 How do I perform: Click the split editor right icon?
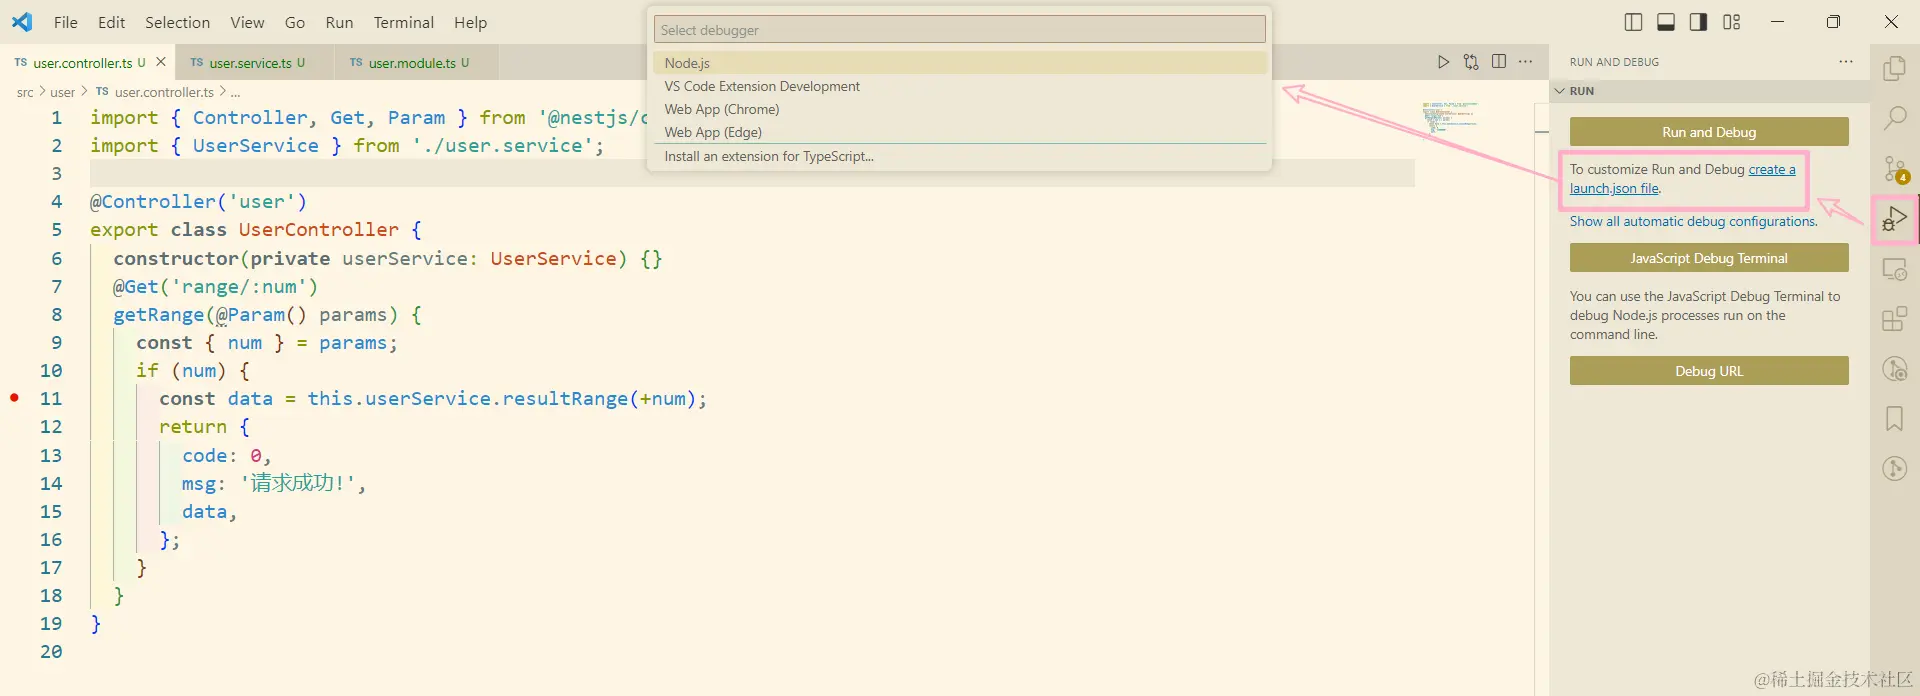(1498, 62)
